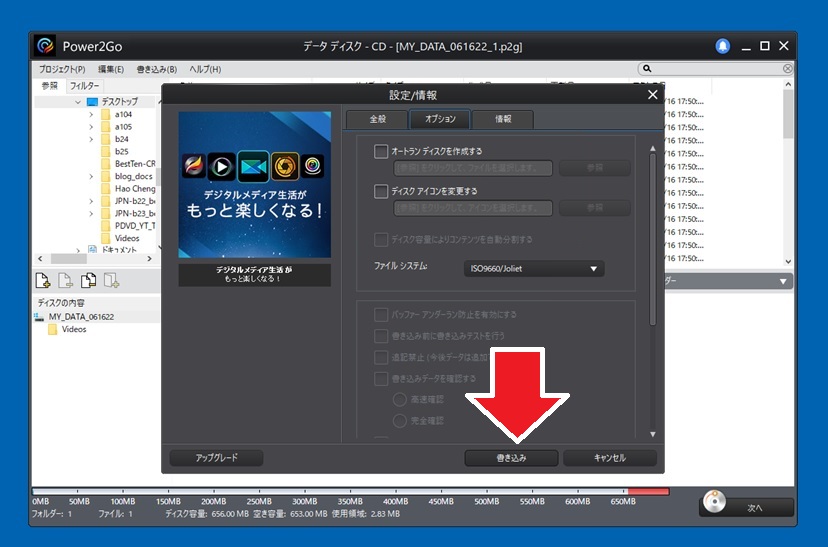Click the add new folder icon
The width and height of the screenshot is (828, 547).
111,280
